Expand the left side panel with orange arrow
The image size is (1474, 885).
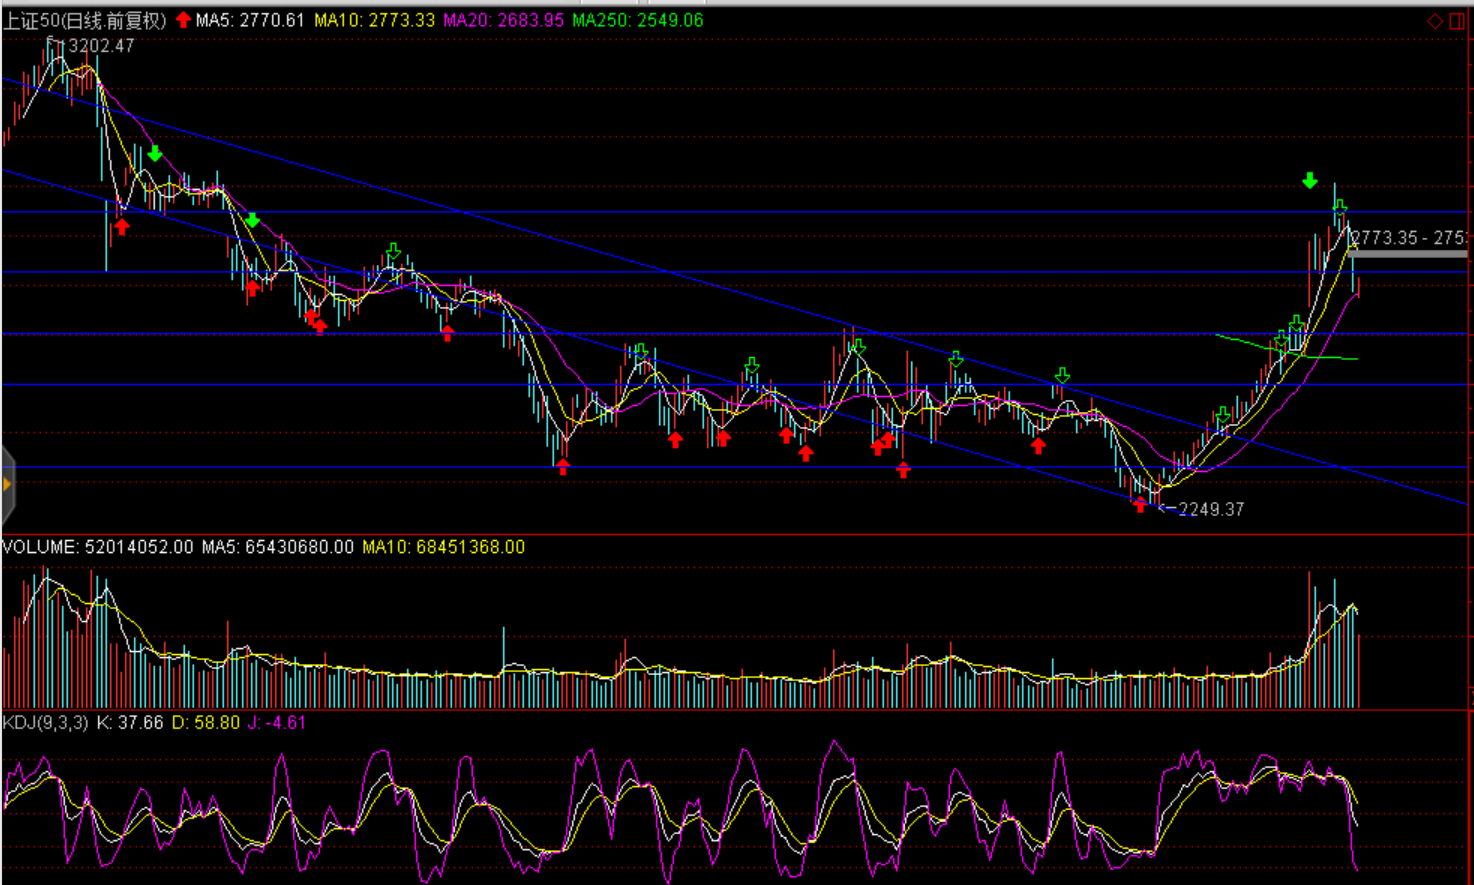point(7,485)
